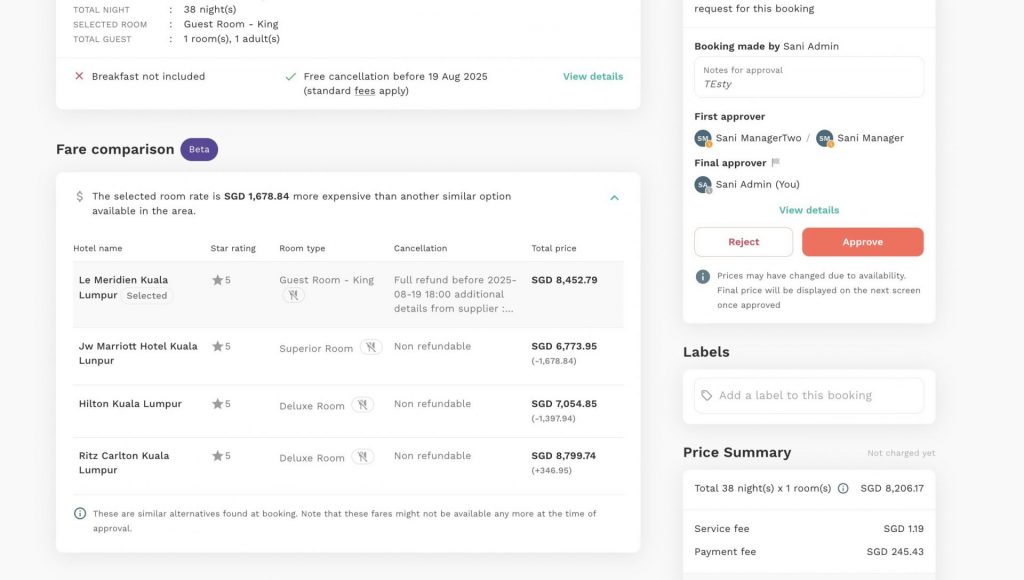1024x580 pixels.
Task: Approve the booking request
Action: pyautogui.click(x=863, y=242)
